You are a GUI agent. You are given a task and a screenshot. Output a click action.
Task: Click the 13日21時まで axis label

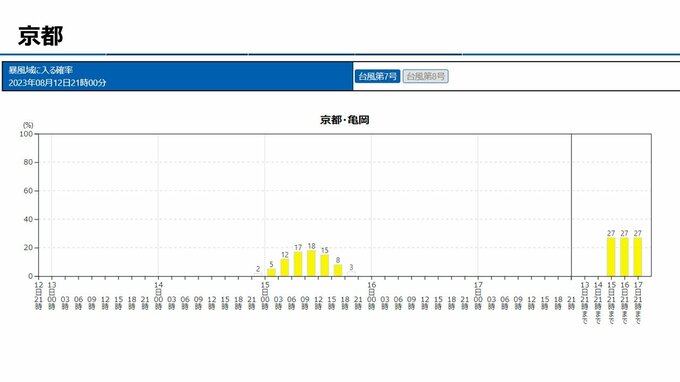coord(585,303)
